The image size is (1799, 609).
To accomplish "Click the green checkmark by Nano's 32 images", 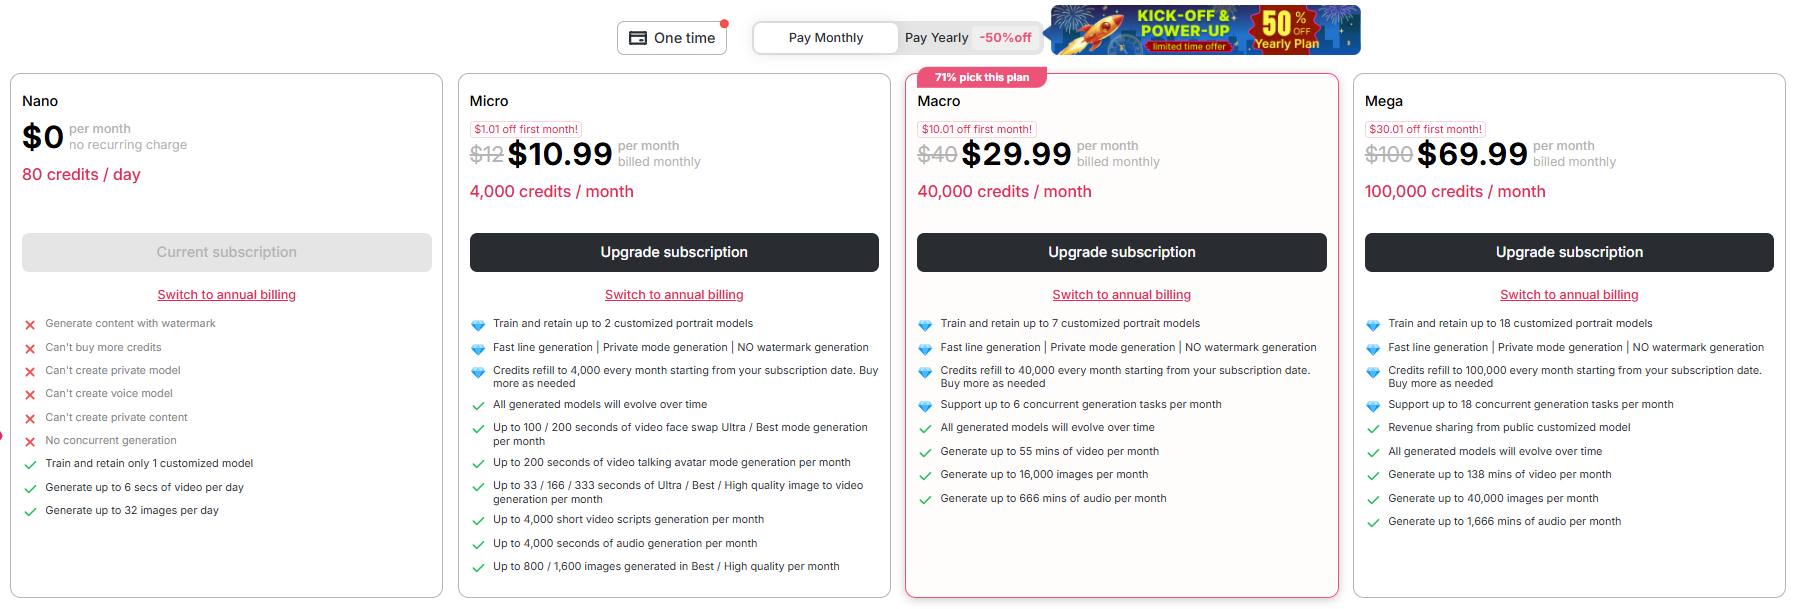I will tap(30, 512).
